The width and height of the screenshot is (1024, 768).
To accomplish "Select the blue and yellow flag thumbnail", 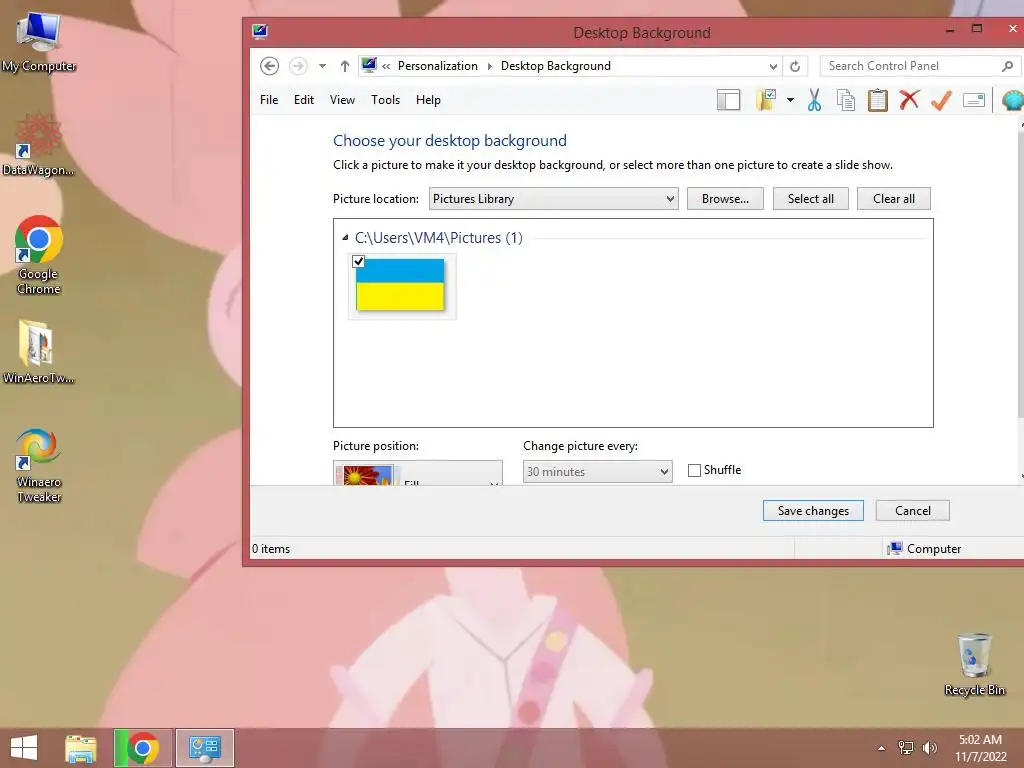I will (400, 285).
